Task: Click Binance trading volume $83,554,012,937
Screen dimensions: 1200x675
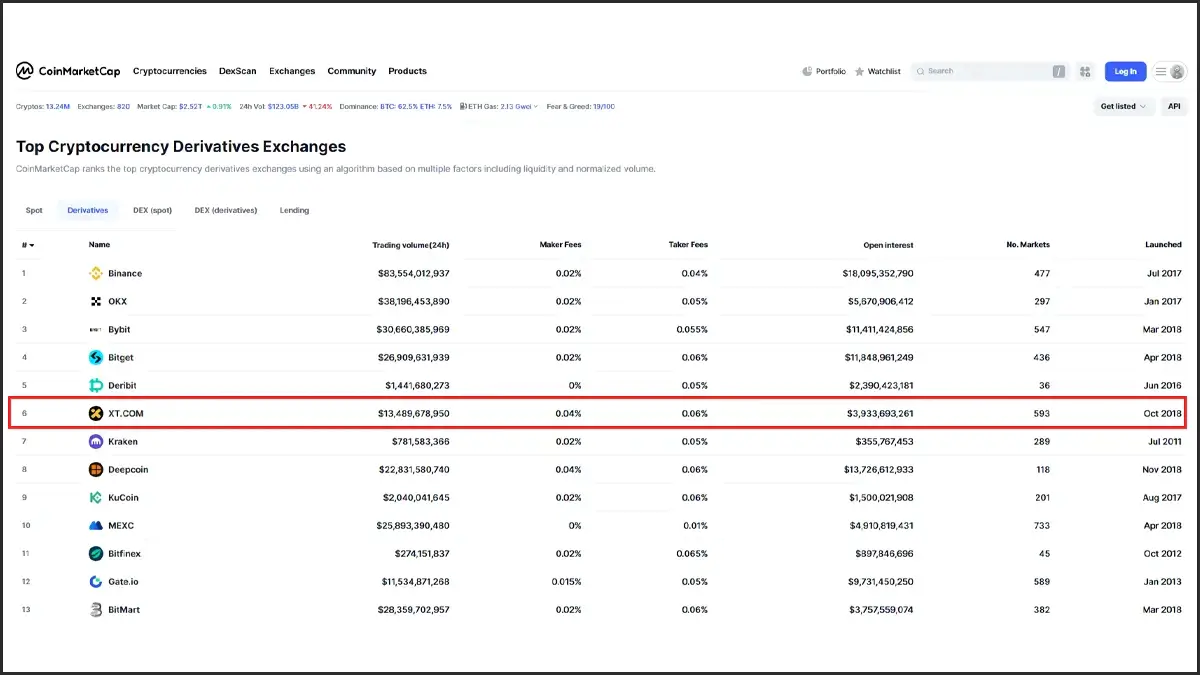Action: coord(413,273)
